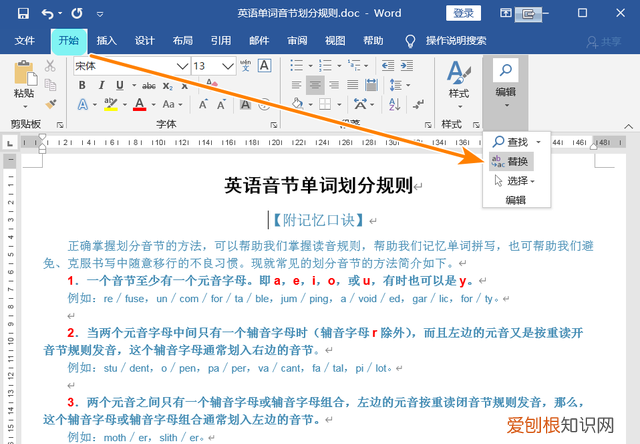Click the 登录 sign-in button

463,13
